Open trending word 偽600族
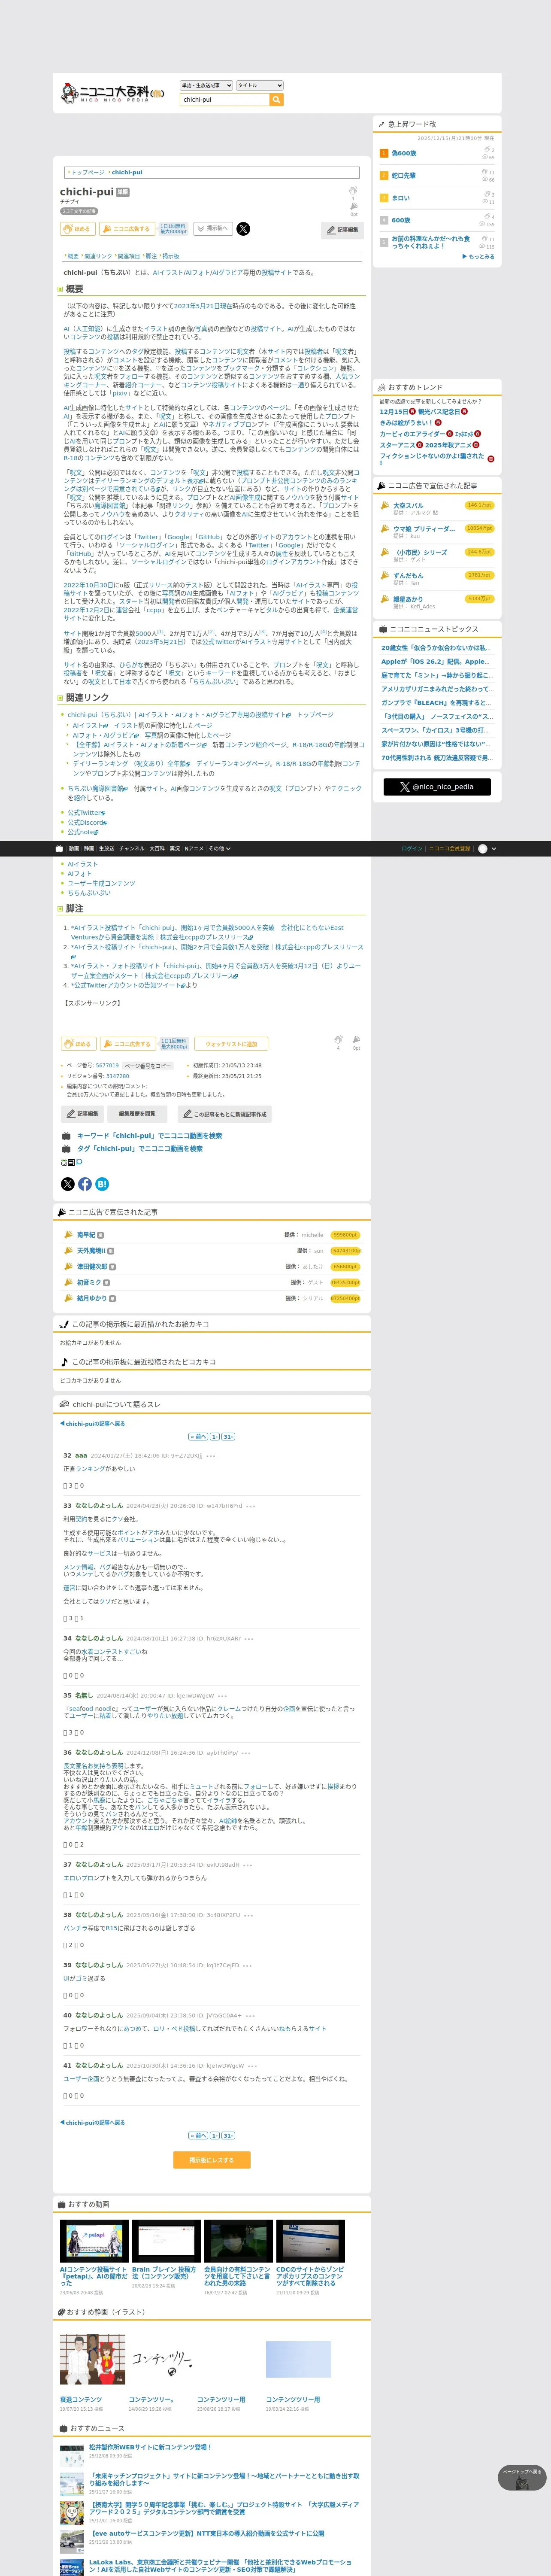The height and width of the screenshot is (2576, 551). [x=404, y=153]
